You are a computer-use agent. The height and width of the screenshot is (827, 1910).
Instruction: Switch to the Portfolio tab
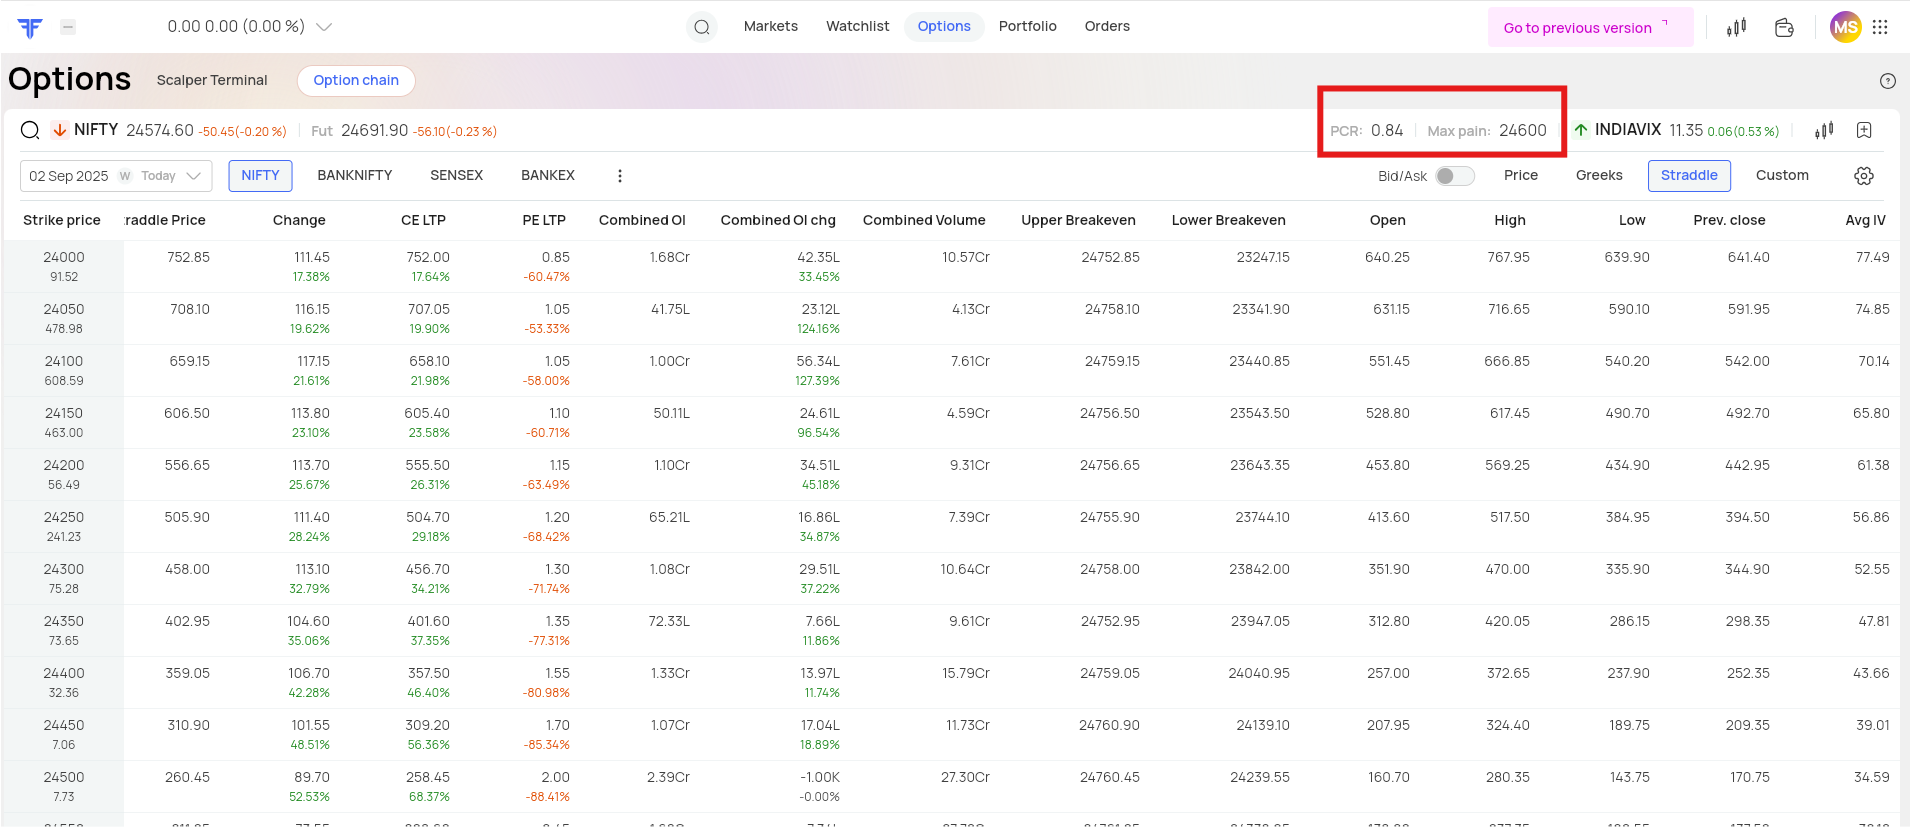(x=1028, y=26)
